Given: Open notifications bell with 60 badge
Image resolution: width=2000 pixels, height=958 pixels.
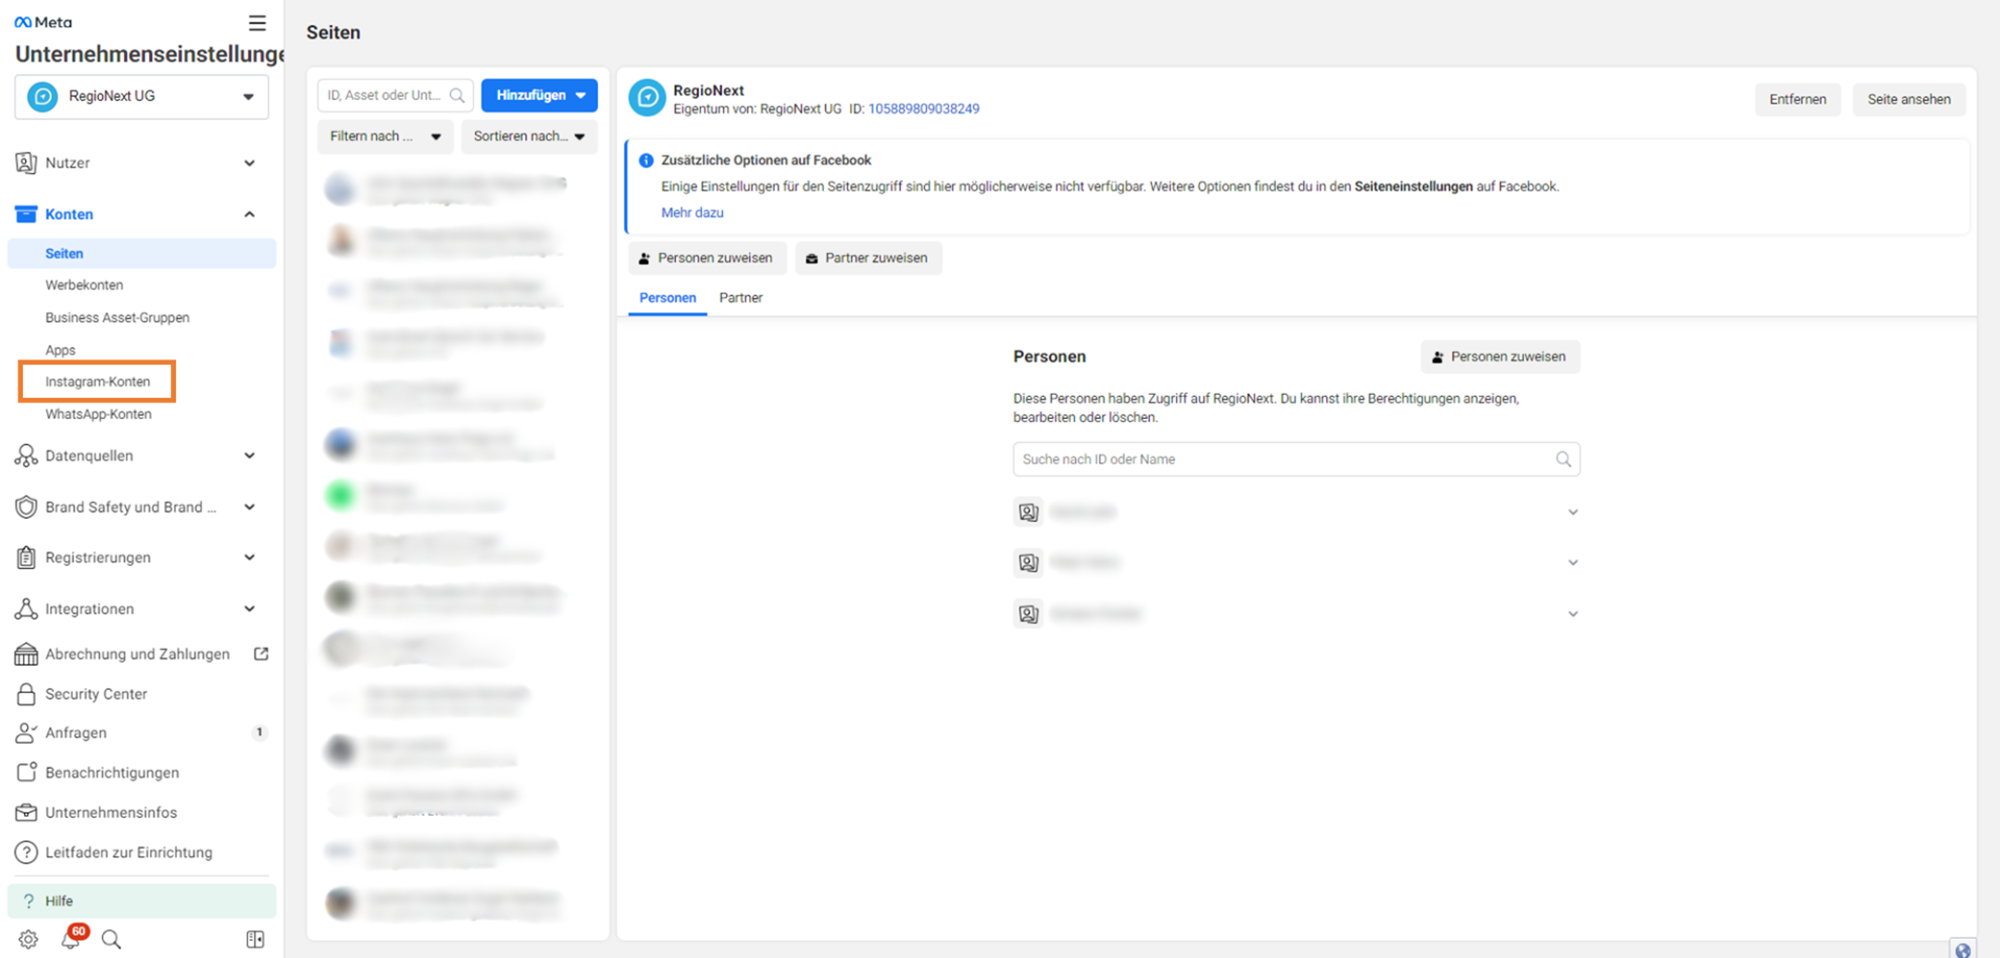Looking at the screenshot, I should pyautogui.click(x=71, y=938).
